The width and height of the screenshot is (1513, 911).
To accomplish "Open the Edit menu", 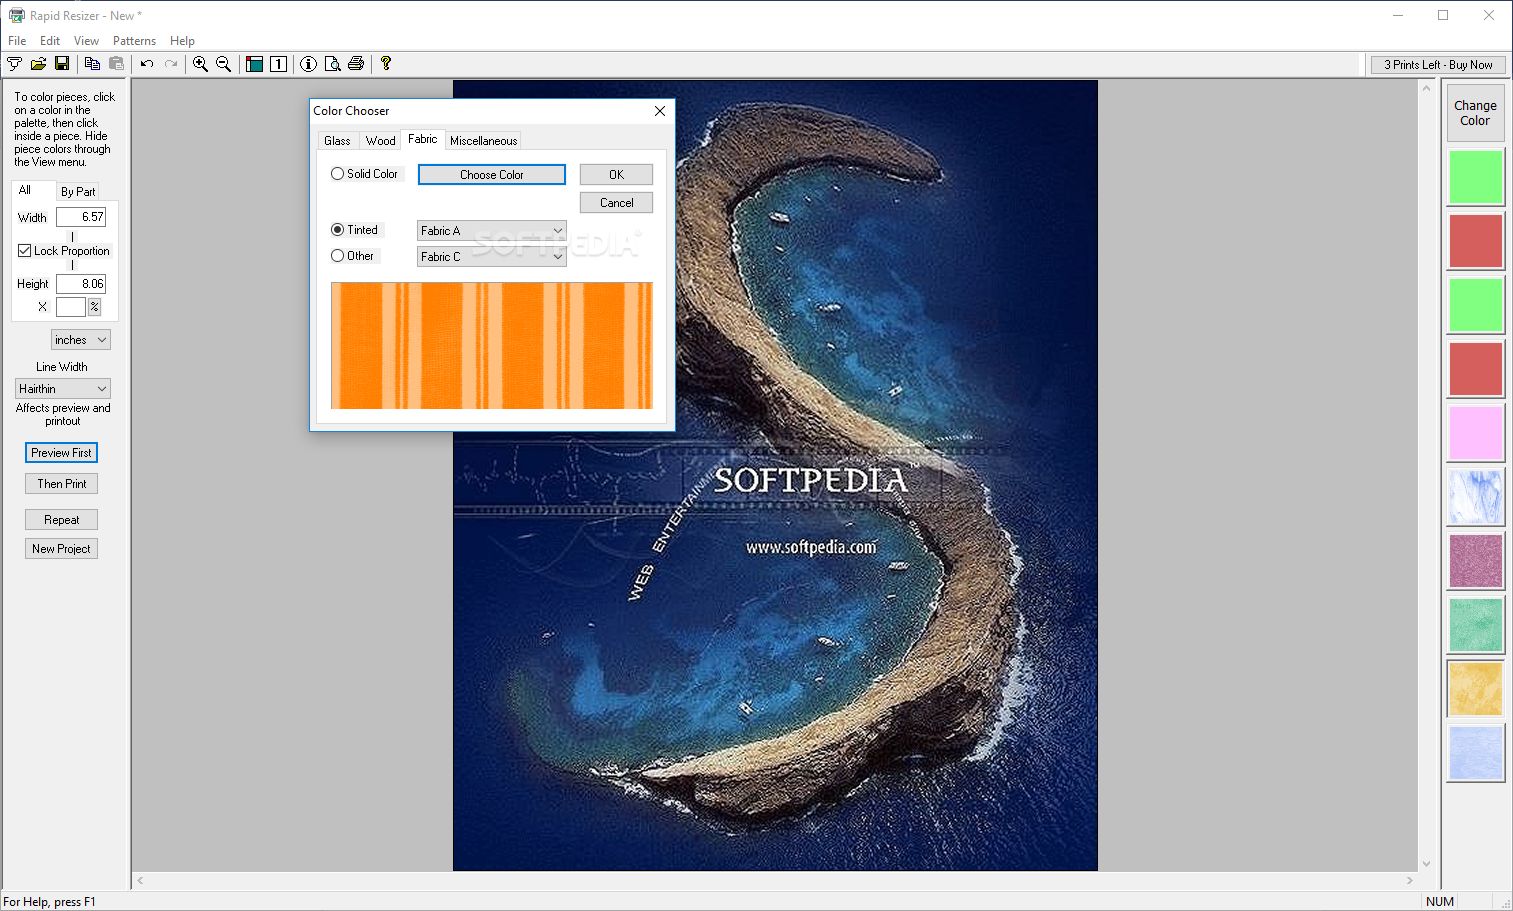I will [x=50, y=41].
